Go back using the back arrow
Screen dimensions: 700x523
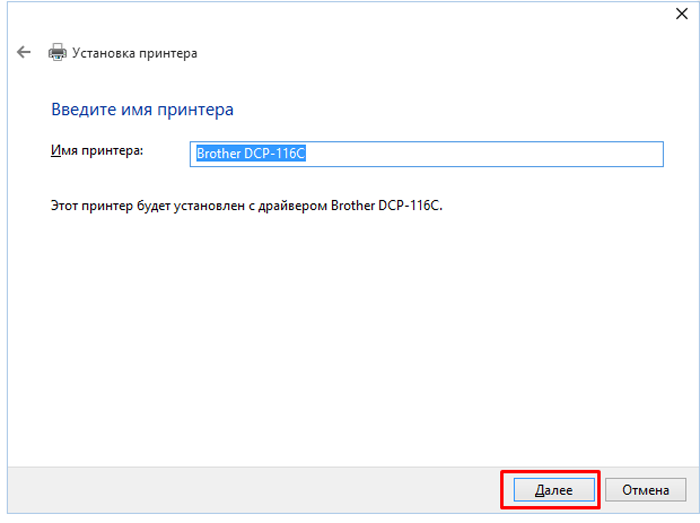point(24,52)
